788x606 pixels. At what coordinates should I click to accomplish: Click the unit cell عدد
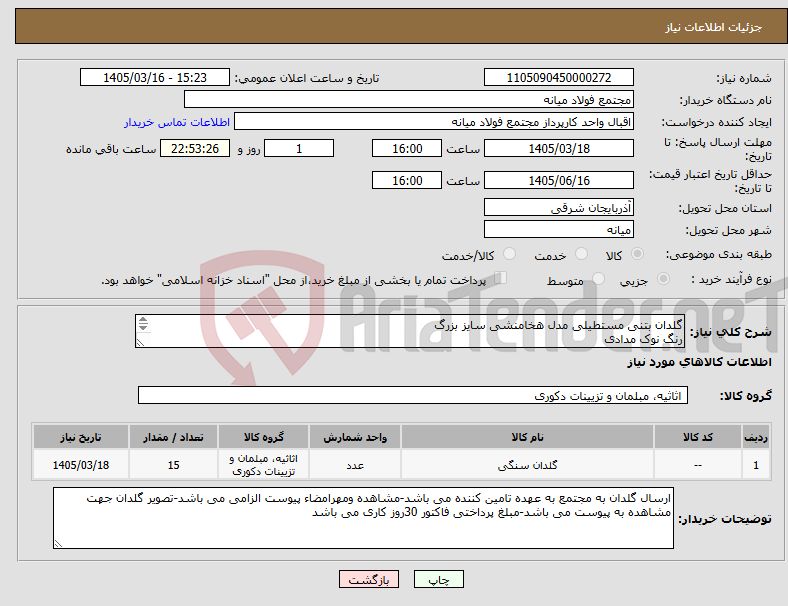pyautogui.click(x=355, y=465)
